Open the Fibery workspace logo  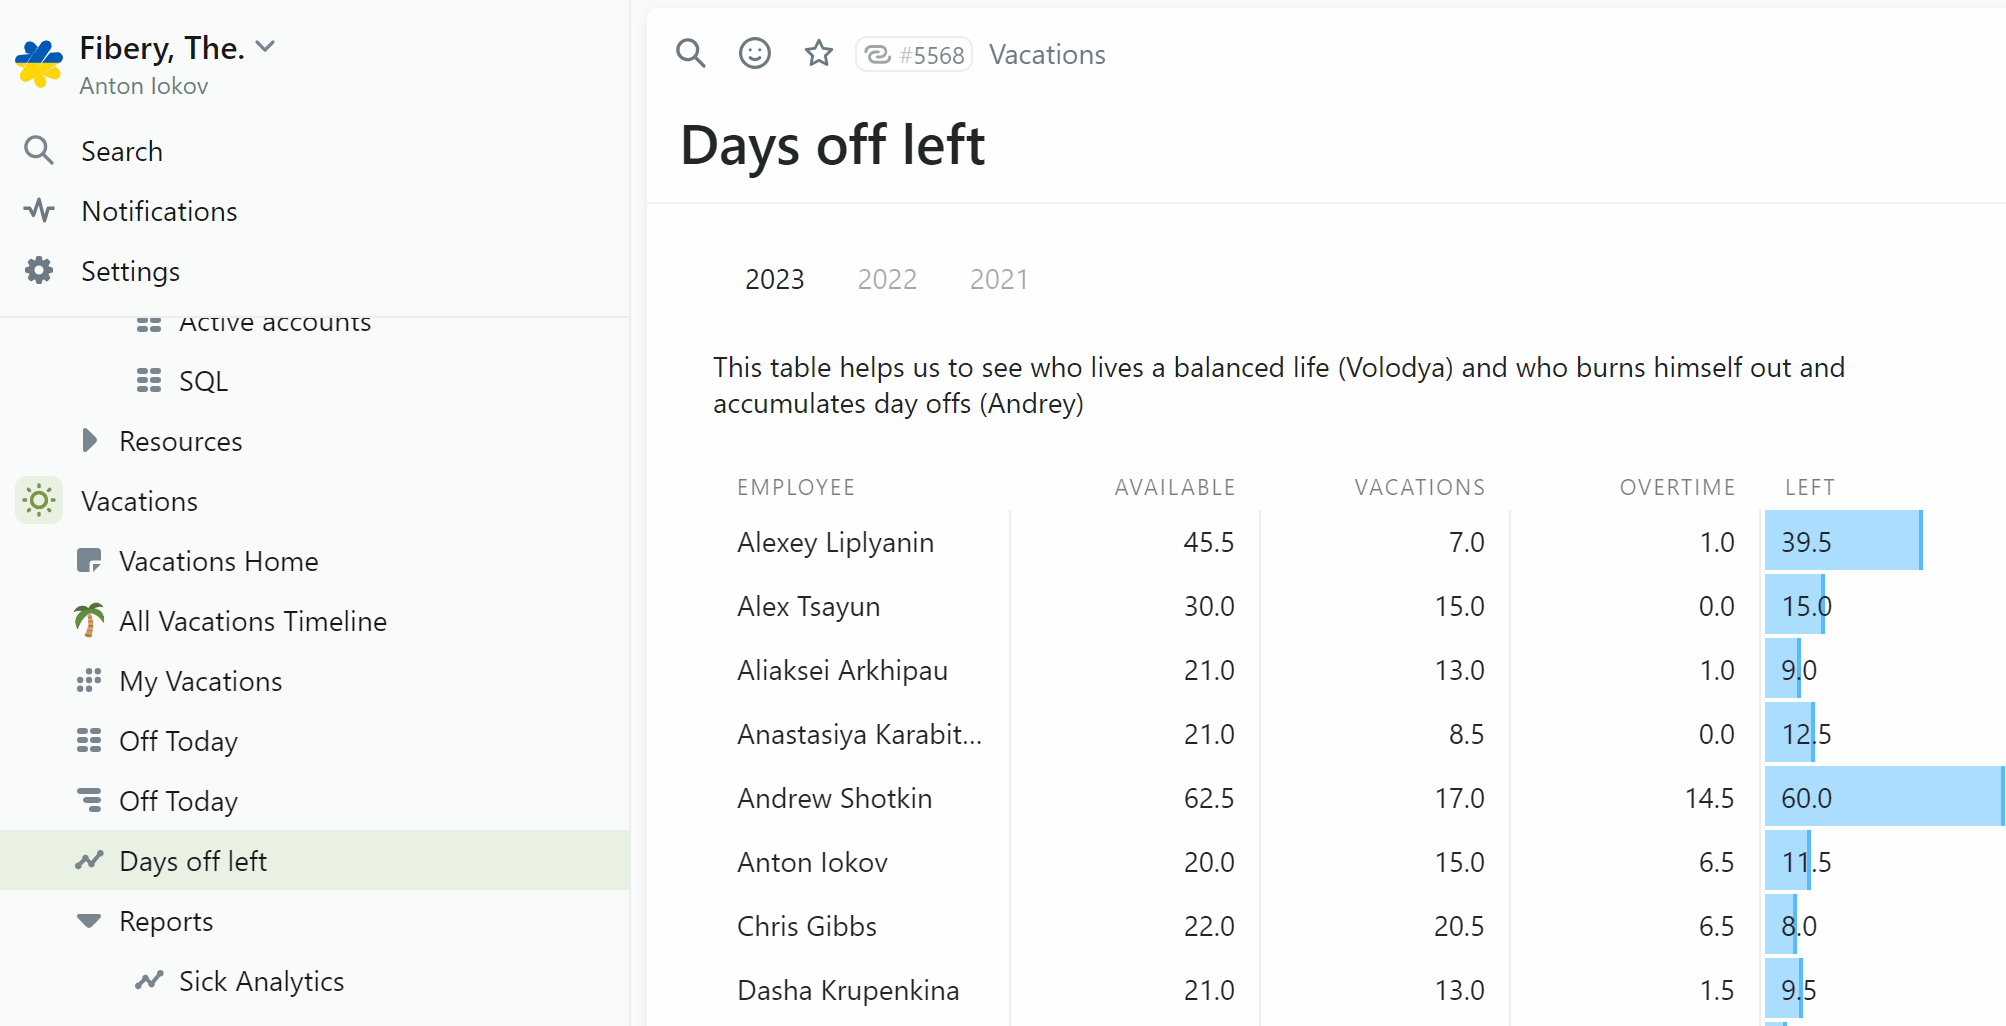(x=39, y=64)
